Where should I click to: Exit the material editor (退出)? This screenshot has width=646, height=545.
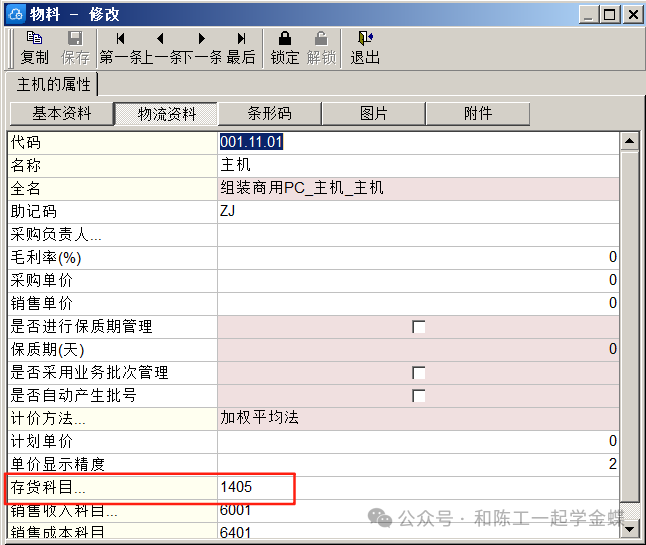(365, 47)
